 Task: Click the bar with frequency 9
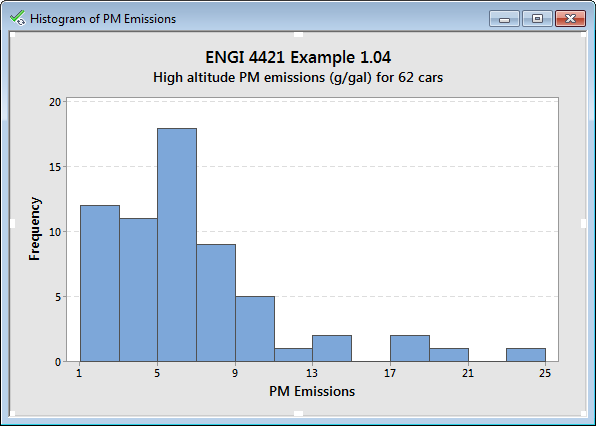(x=216, y=303)
